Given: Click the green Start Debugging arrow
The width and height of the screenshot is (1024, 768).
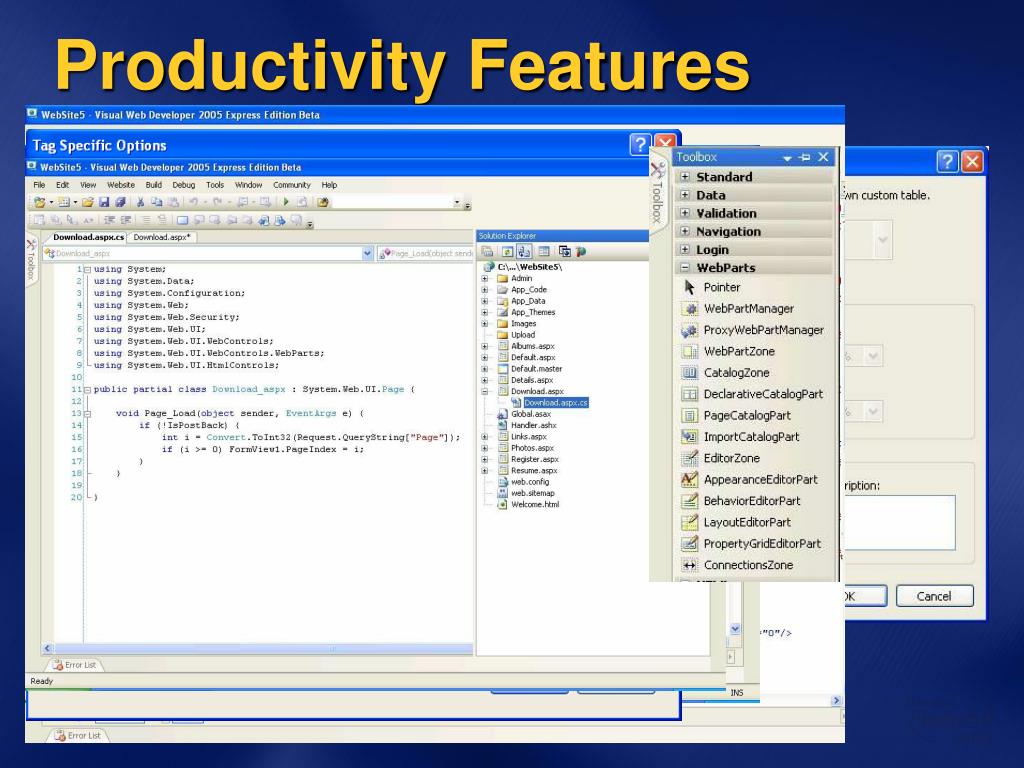Looking at the screenshot, I should 286,202.
